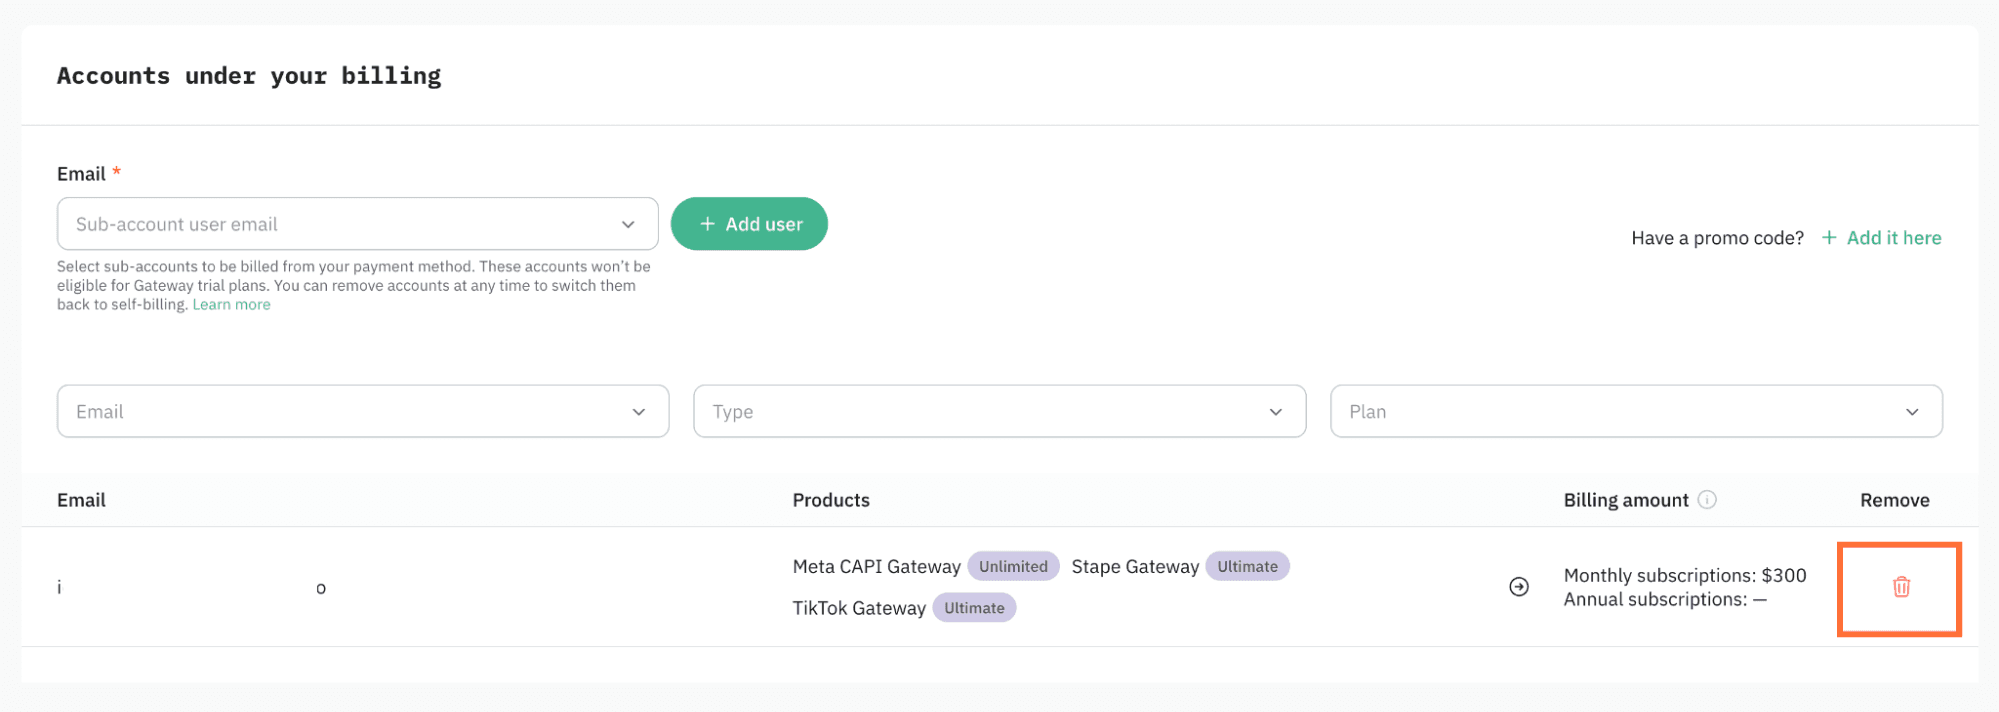
Task: Open the Plan filter dropdown
Action: pos(1636,411)
